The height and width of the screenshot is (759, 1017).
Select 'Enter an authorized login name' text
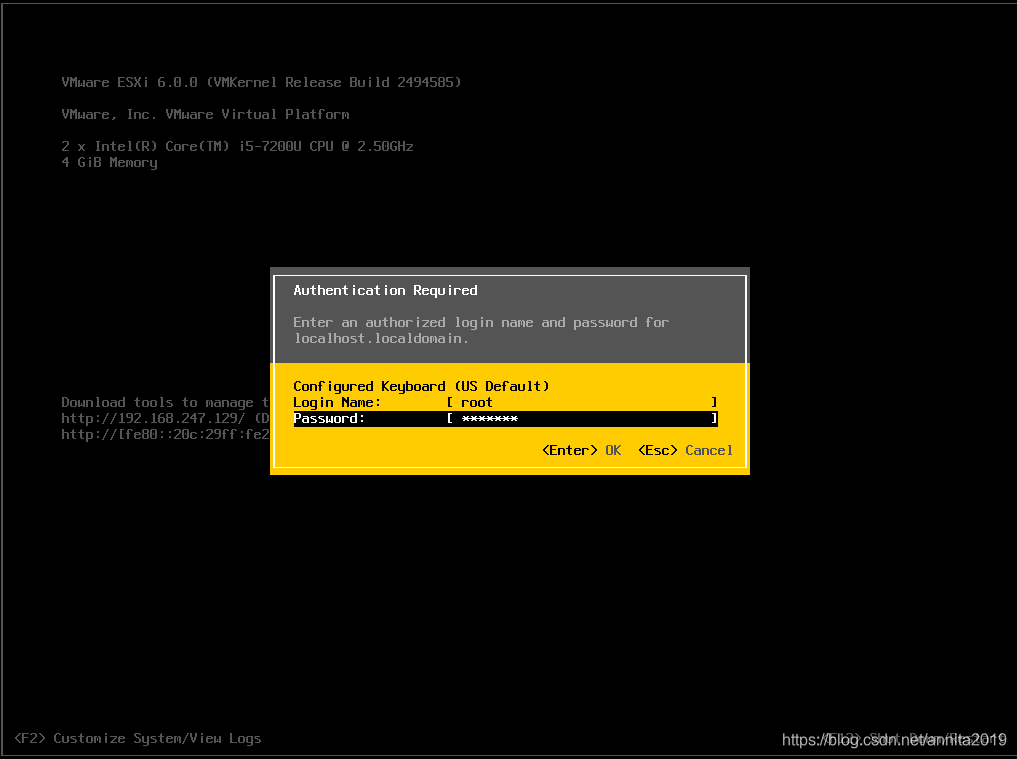click(x=413, y=322)
